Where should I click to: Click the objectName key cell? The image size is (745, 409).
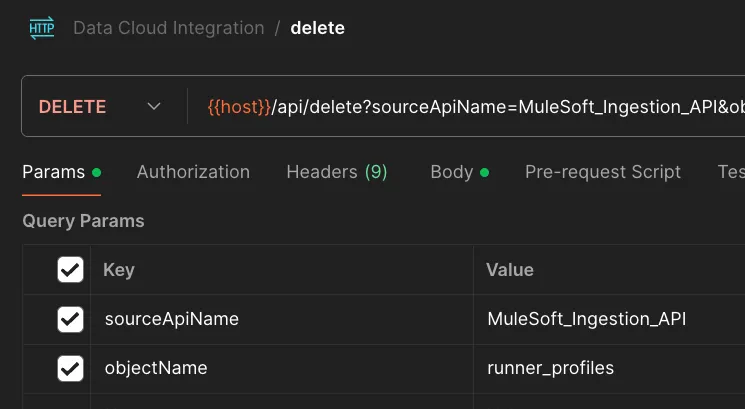pos(282,368)
